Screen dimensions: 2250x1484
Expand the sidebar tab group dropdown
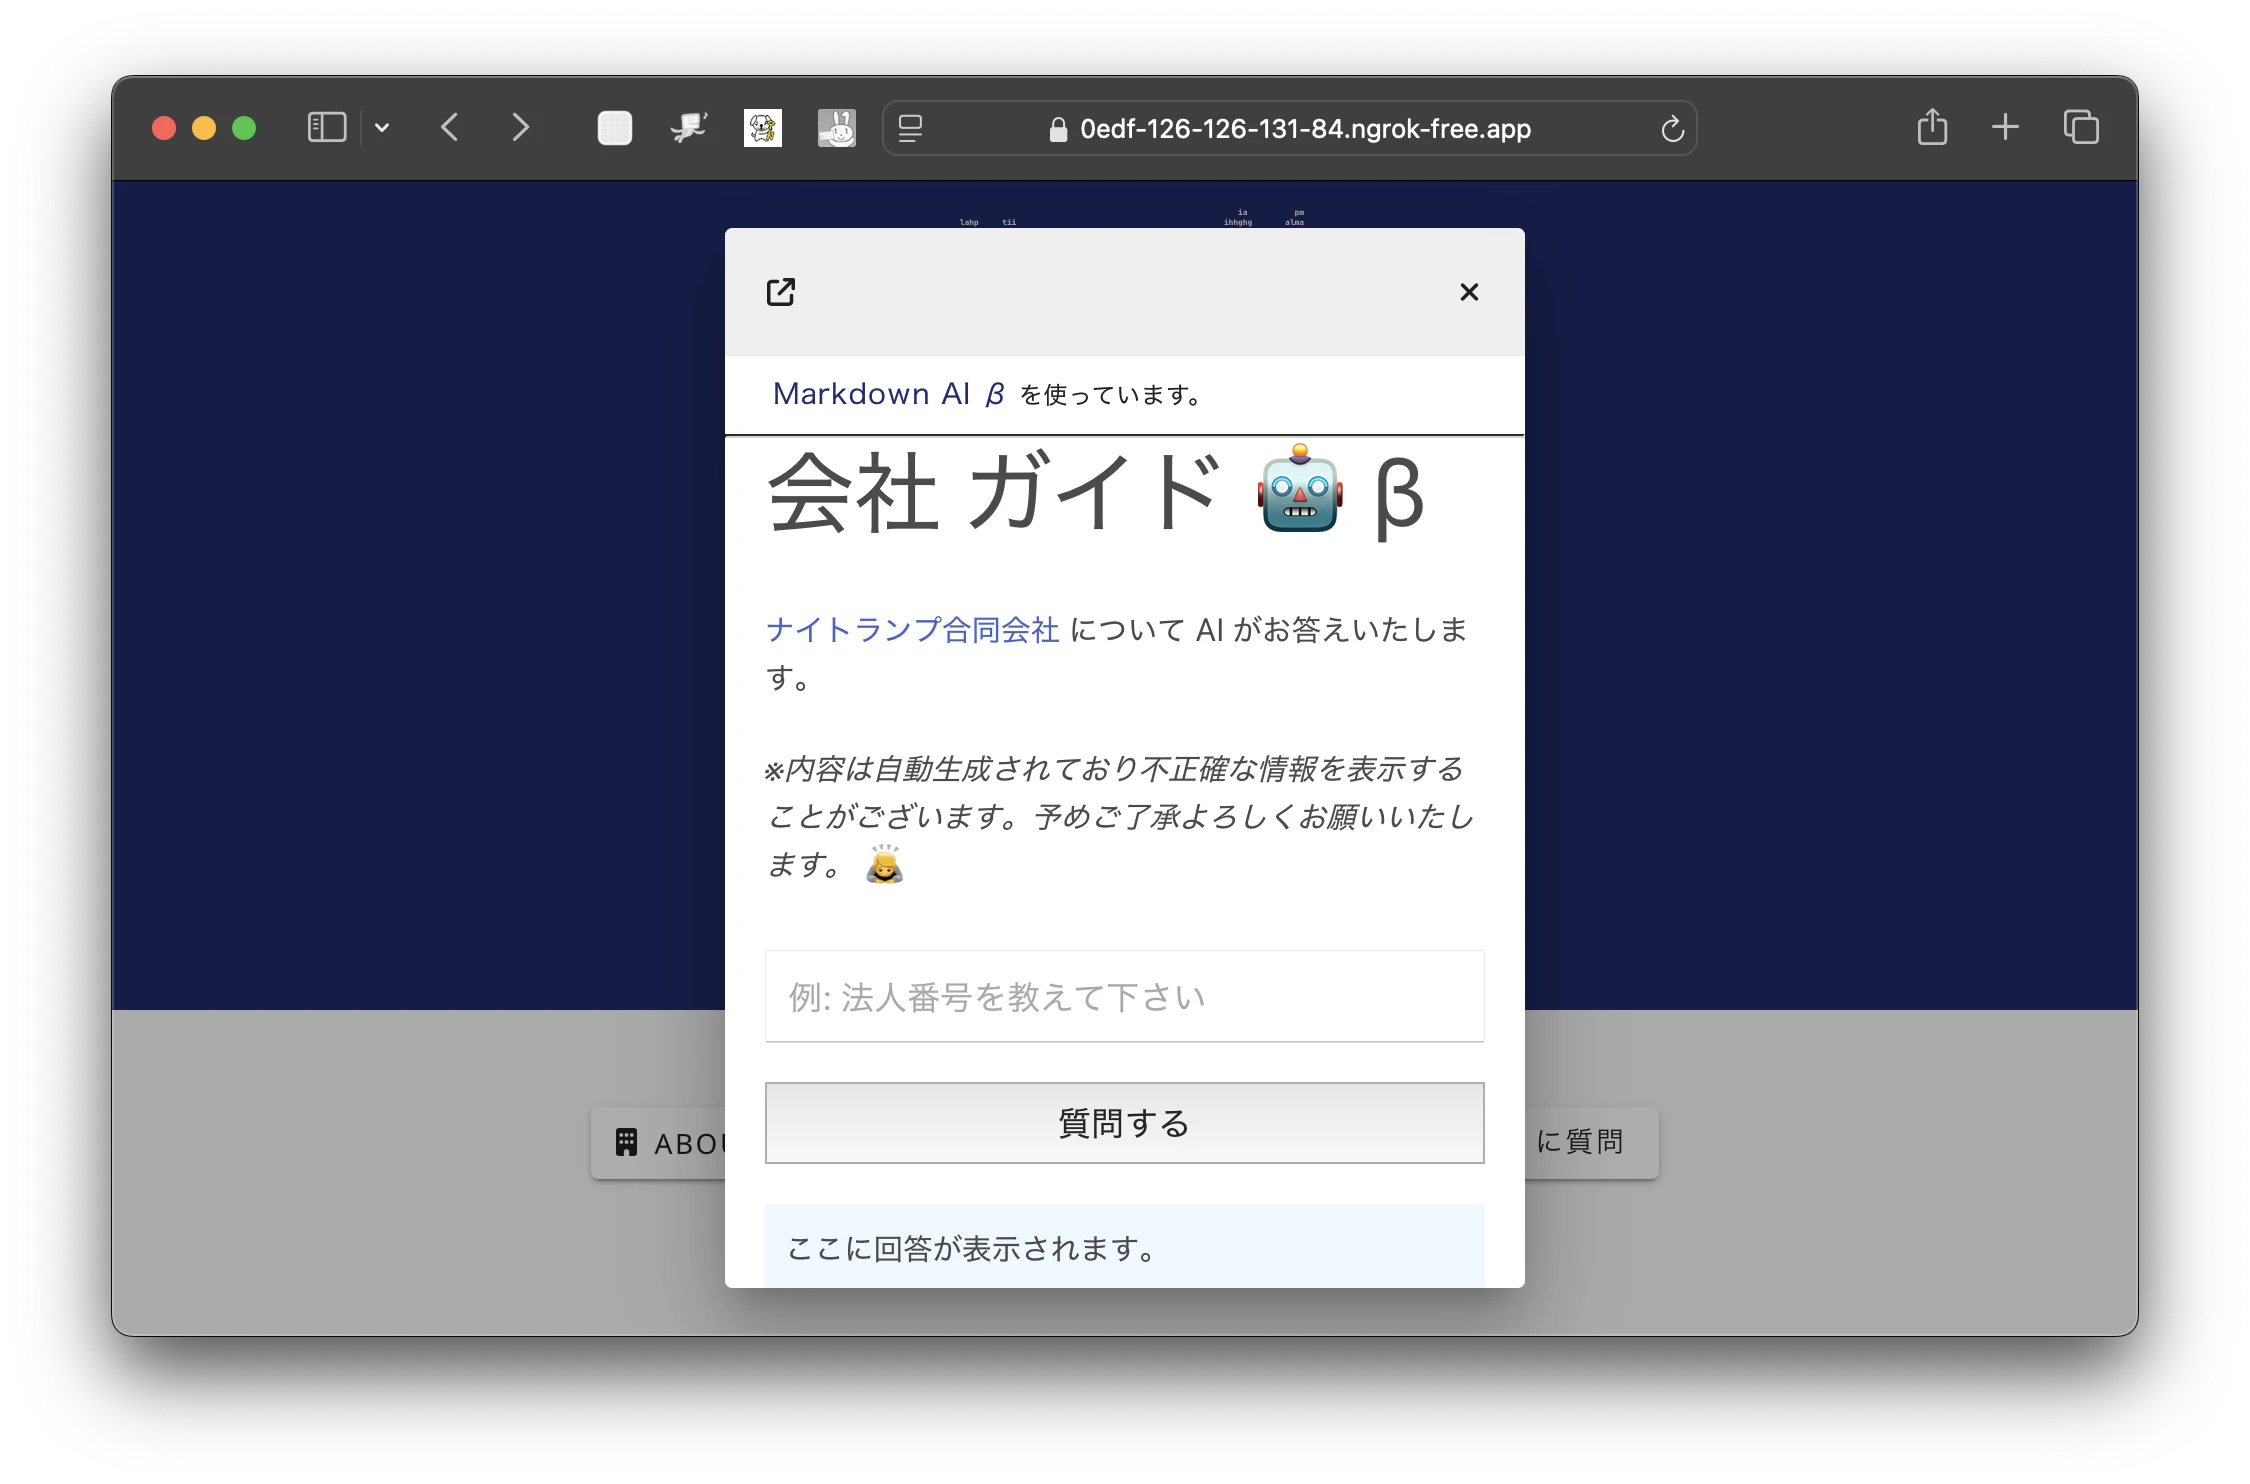pyautogui.click(x=382, y=128)
